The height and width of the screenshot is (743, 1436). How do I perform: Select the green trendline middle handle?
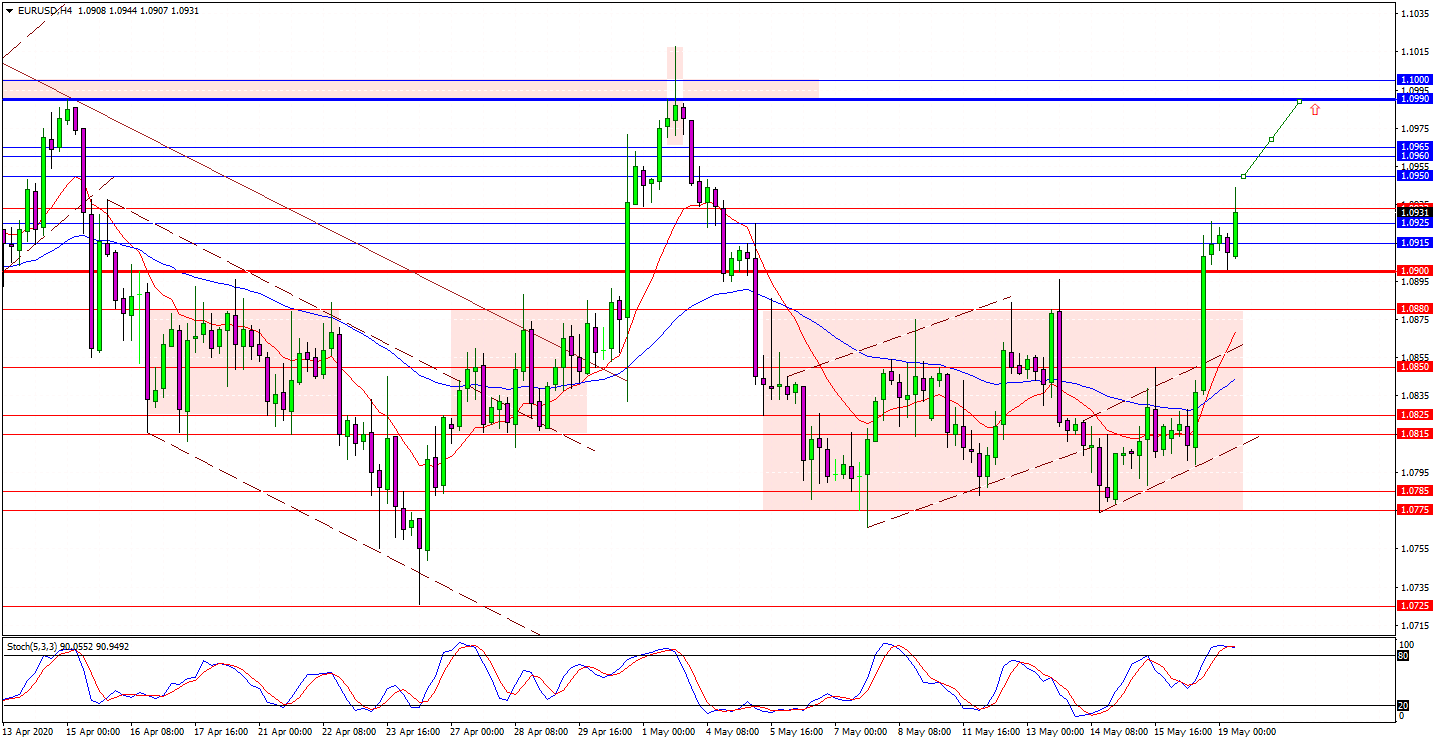[x=1271, y=139]
